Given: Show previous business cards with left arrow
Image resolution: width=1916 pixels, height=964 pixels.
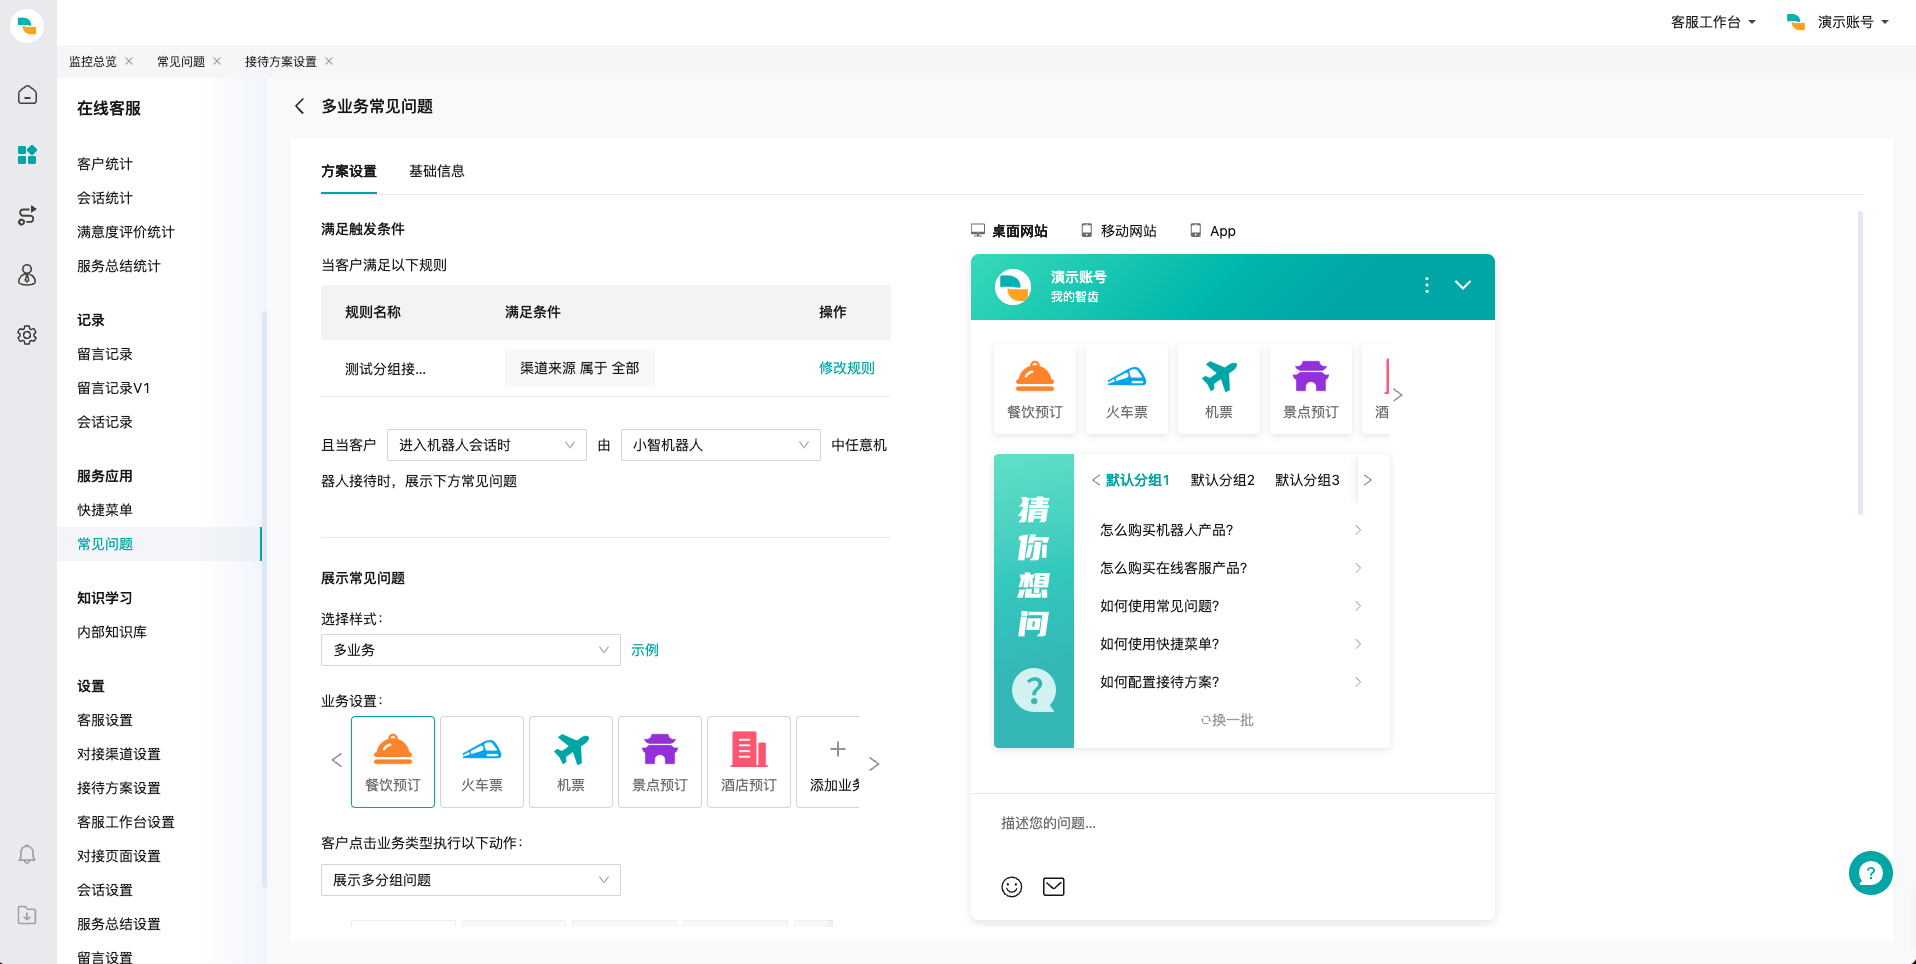Looking at the screenshot, I should click(337, 761).
